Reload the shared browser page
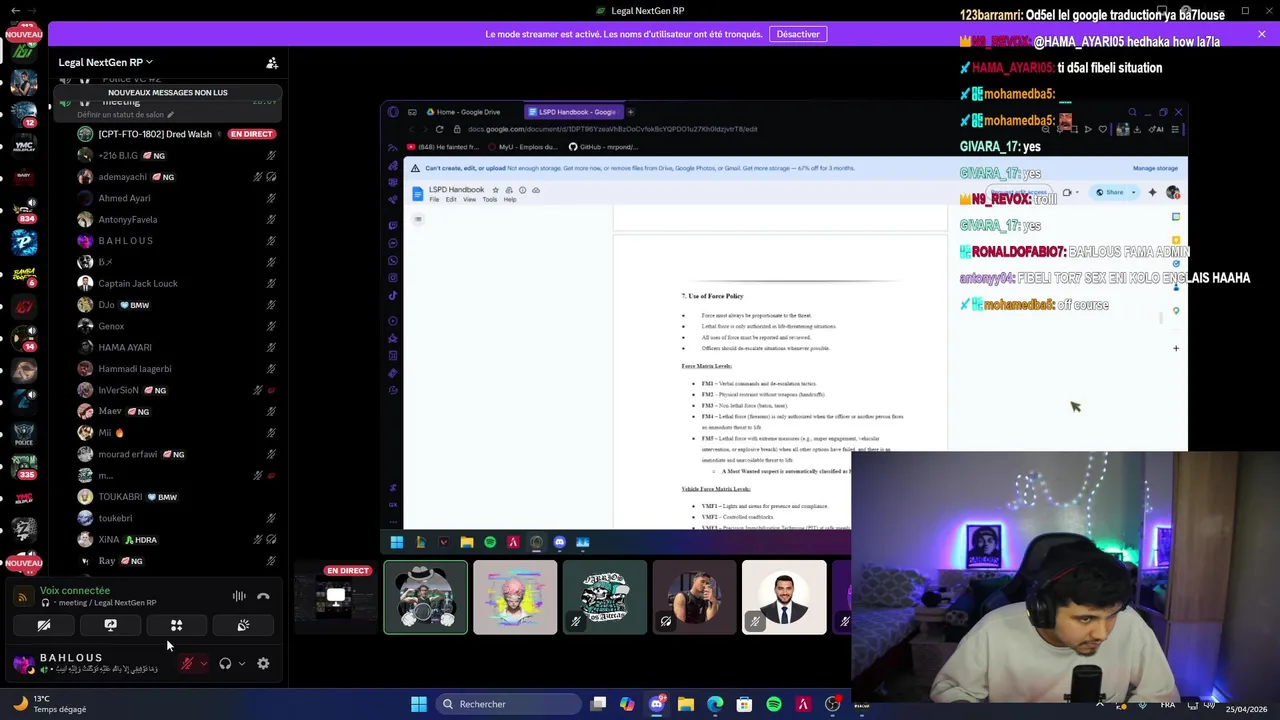The width and height of the screenshot is (1280, 720). [439, 129]
